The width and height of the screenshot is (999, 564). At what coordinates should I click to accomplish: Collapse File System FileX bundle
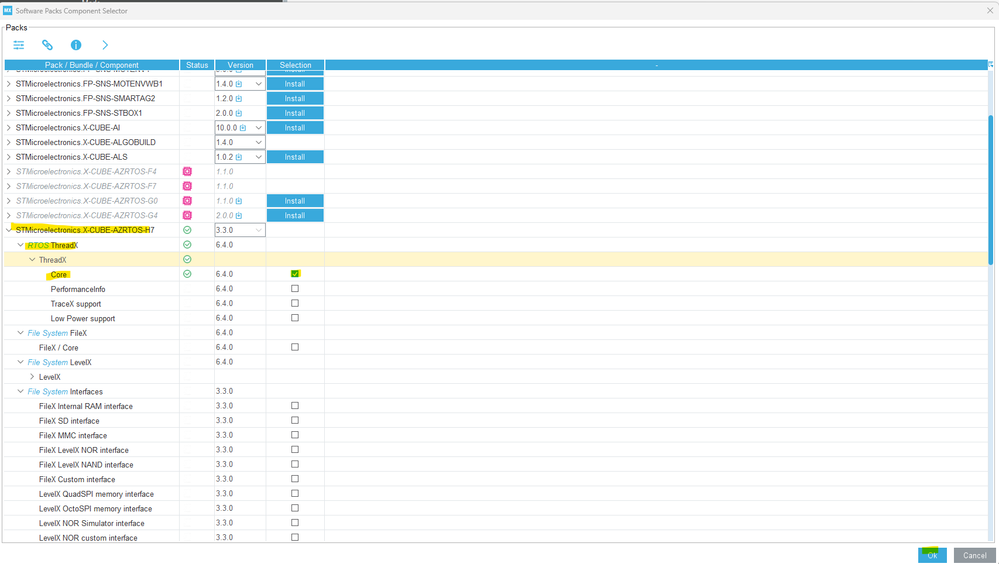[20, 333]
